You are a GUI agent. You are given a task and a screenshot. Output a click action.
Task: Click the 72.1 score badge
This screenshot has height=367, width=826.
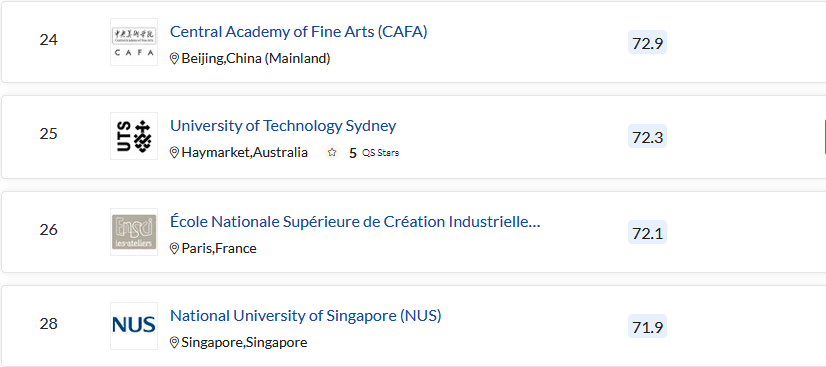pyautogui.click(x=647, y=232)
